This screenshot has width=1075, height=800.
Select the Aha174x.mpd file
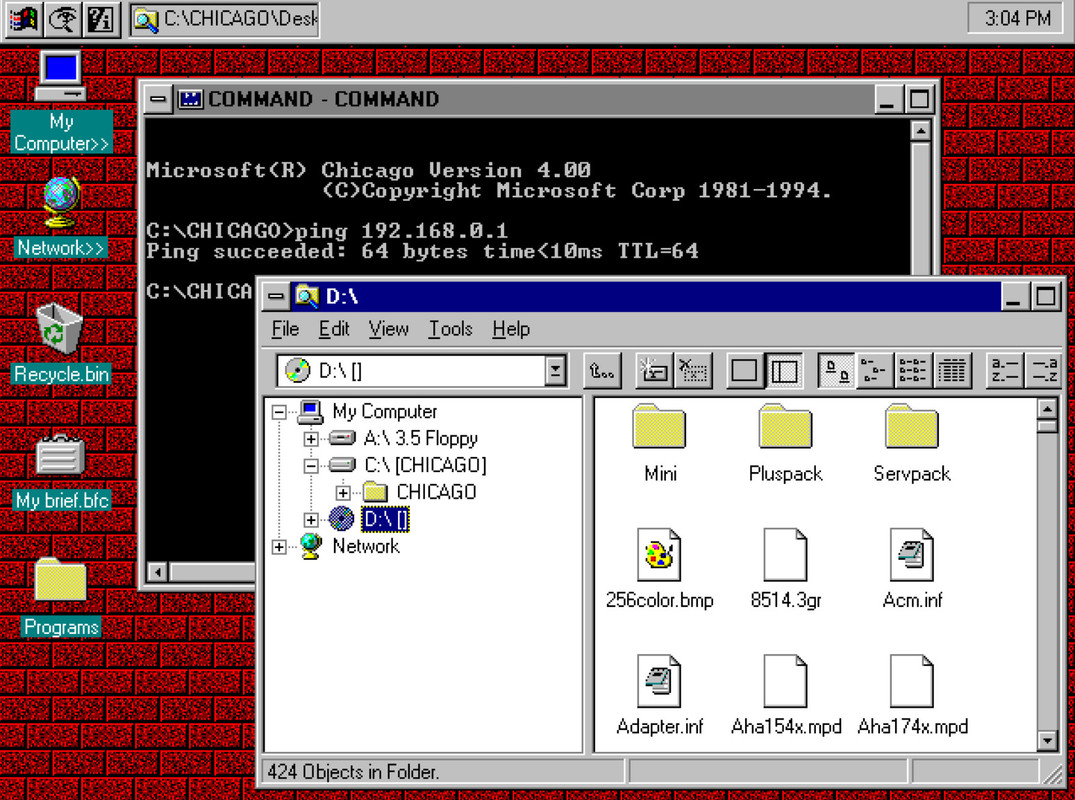click(x=912, y=695)
